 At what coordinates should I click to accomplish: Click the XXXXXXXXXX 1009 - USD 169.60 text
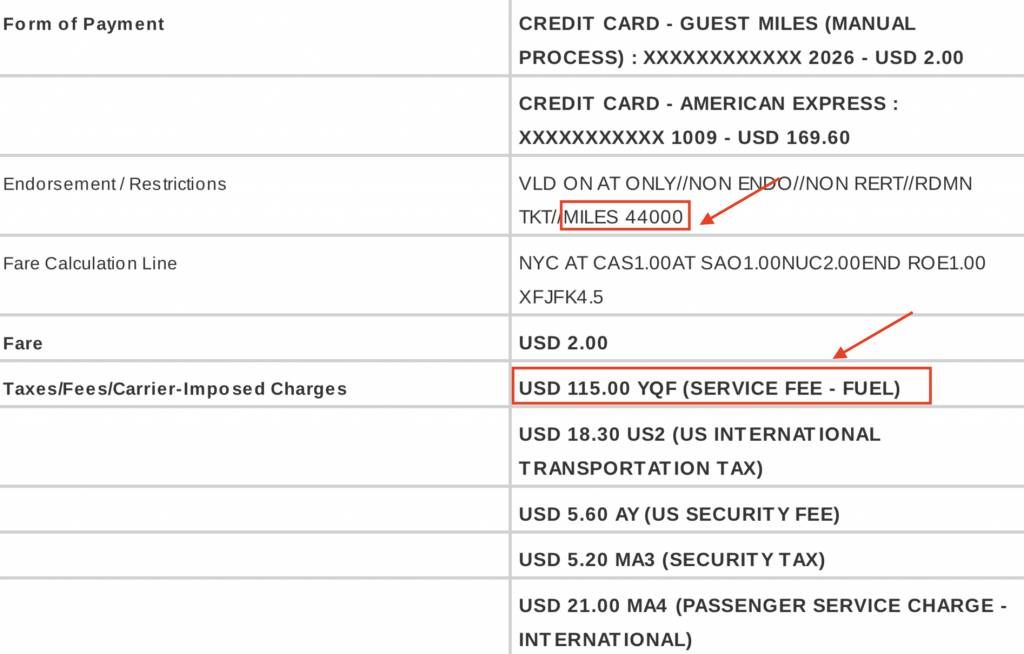tap(684, 138)
